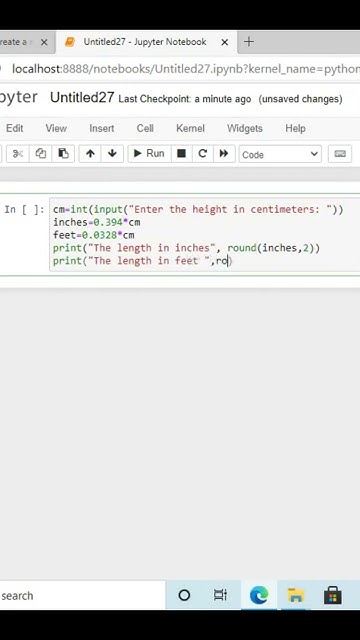The height and width of the screenshot is (640, 360).
Task: Open command palette keyboard icon
Action: tap(340, 154)
